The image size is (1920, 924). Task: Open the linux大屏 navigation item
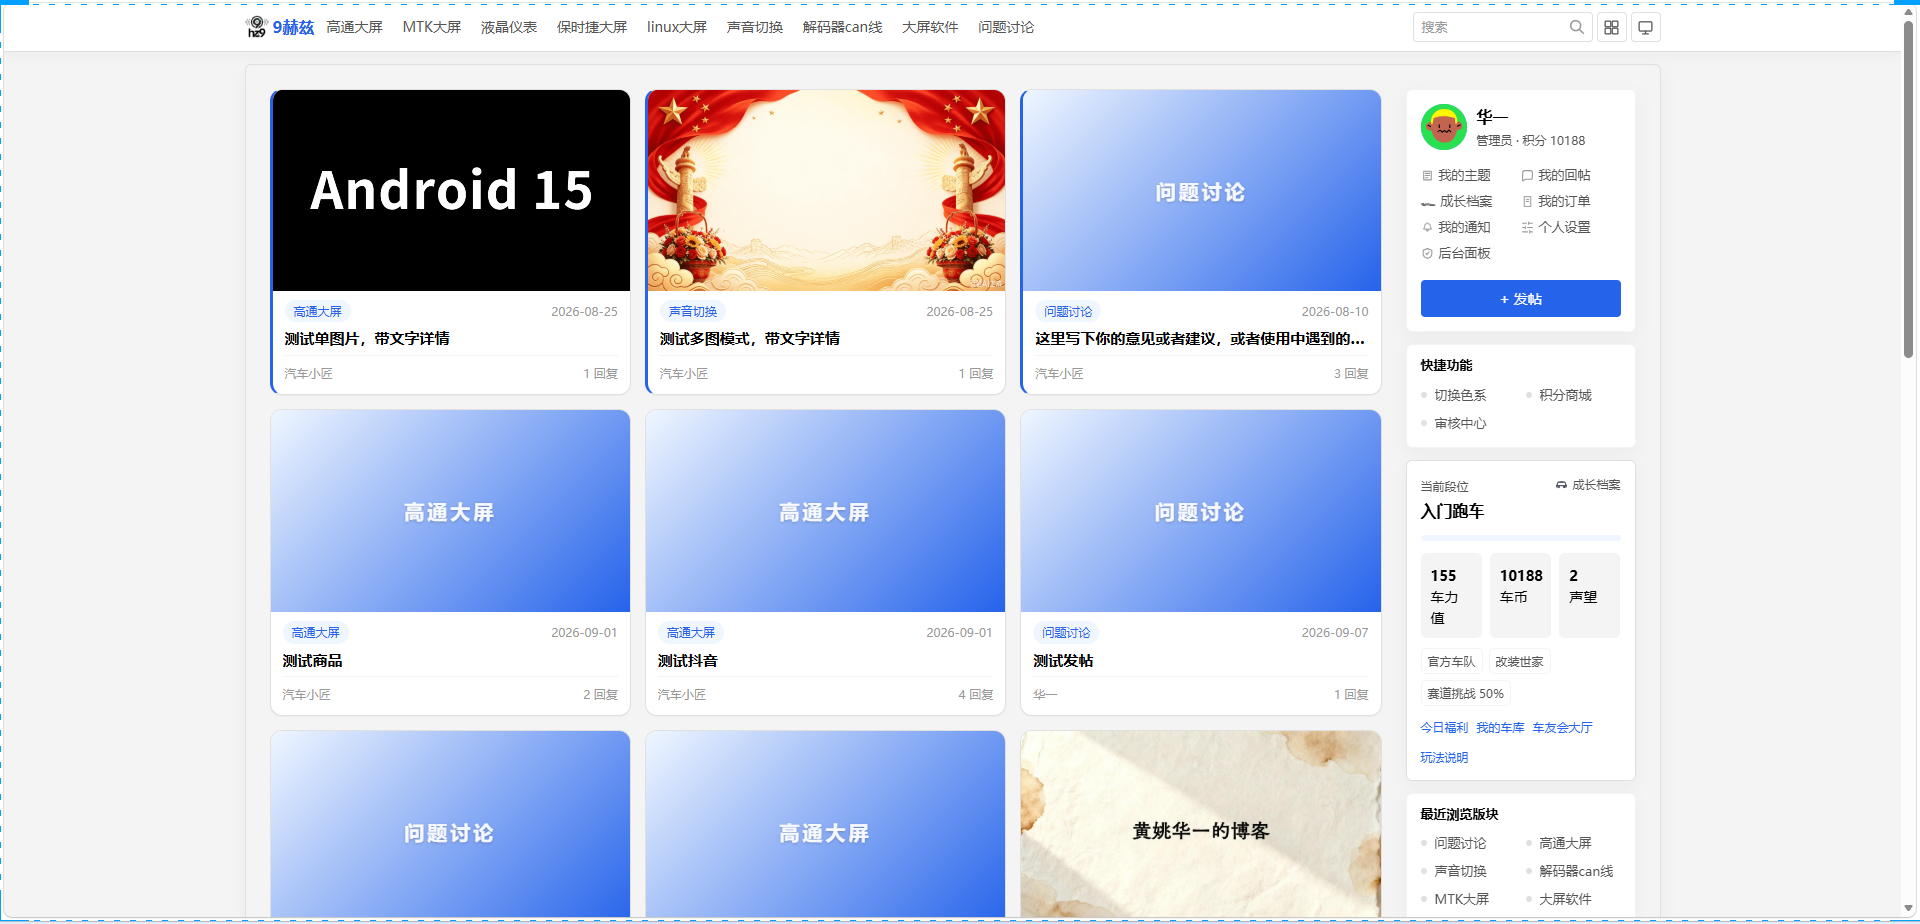click(x=677, y=27)
